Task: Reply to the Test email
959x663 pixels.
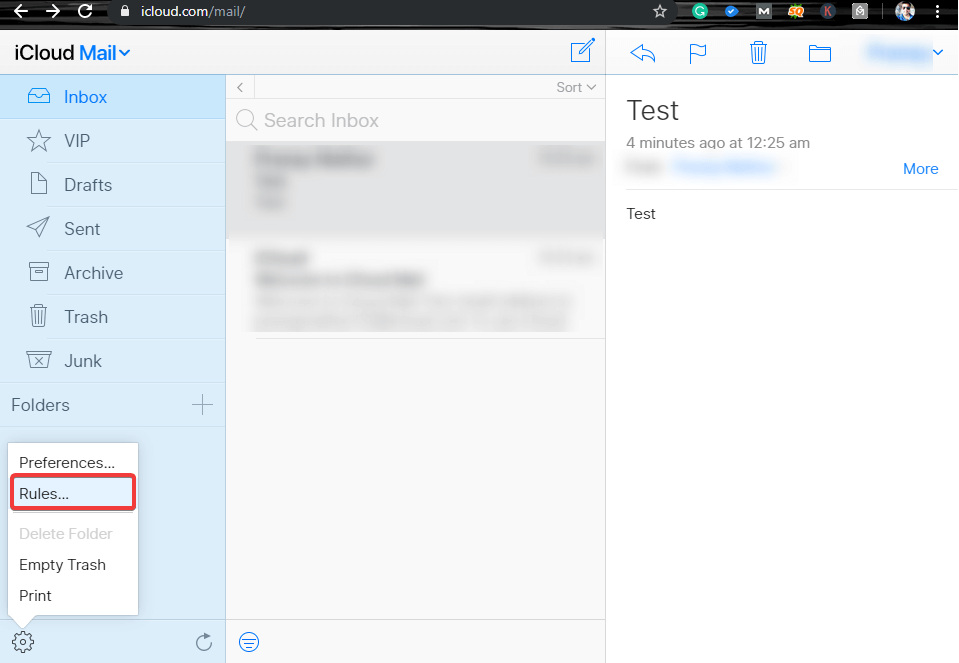Action: click(x=641, y=52)
